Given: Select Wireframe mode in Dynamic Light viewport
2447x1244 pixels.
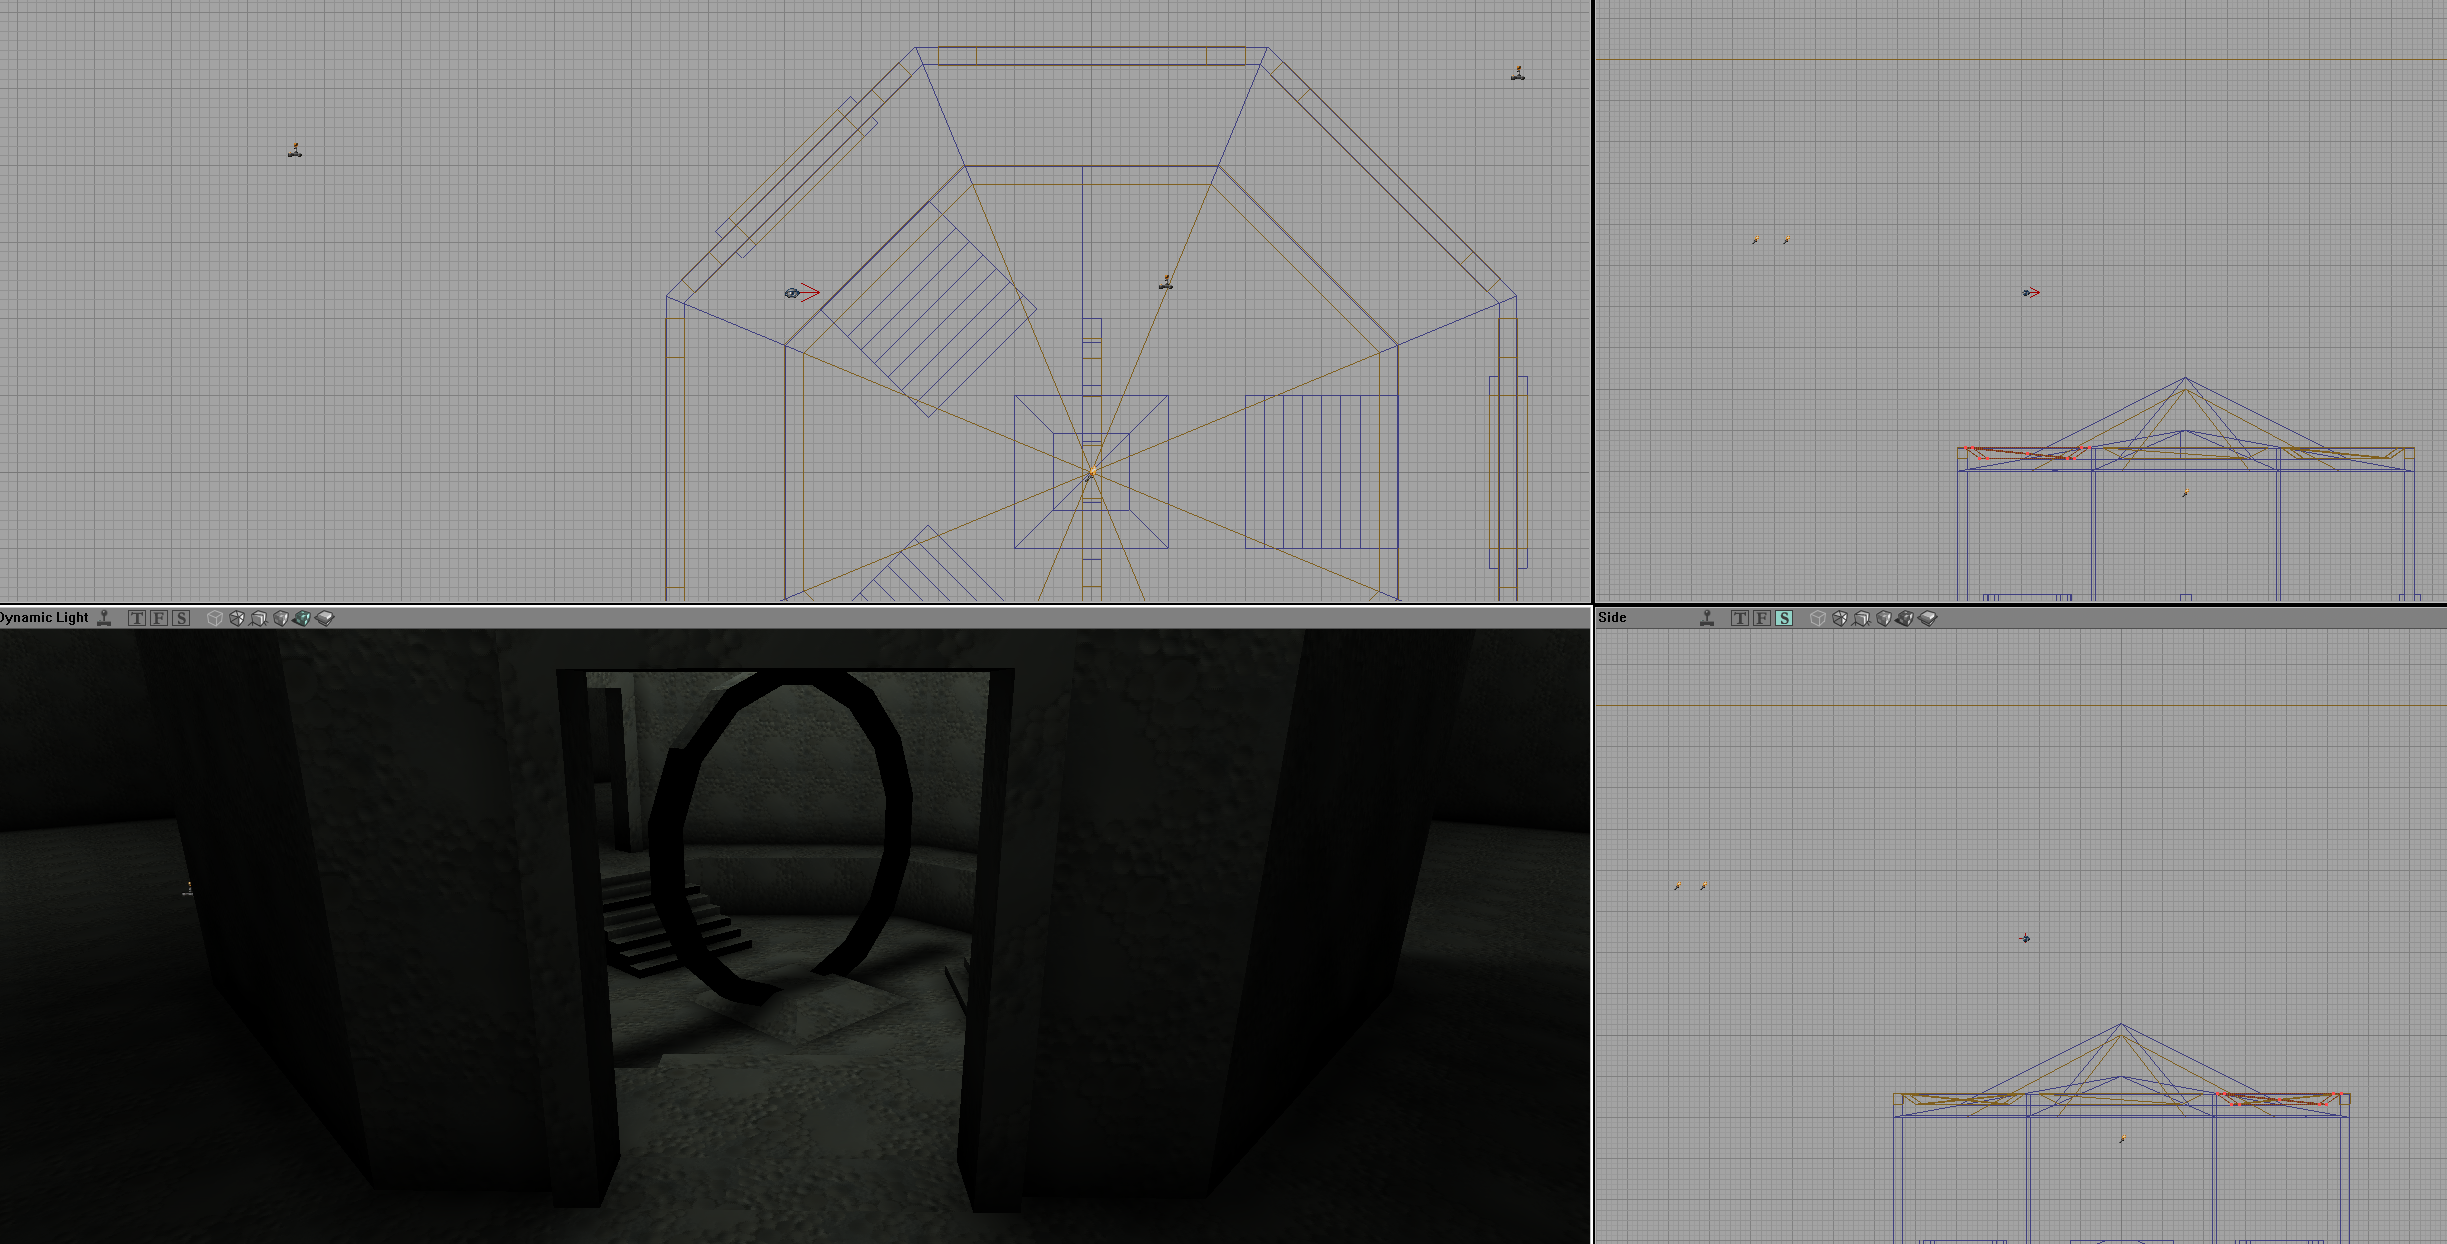Looking at the screenshot, I should [214, 618].
